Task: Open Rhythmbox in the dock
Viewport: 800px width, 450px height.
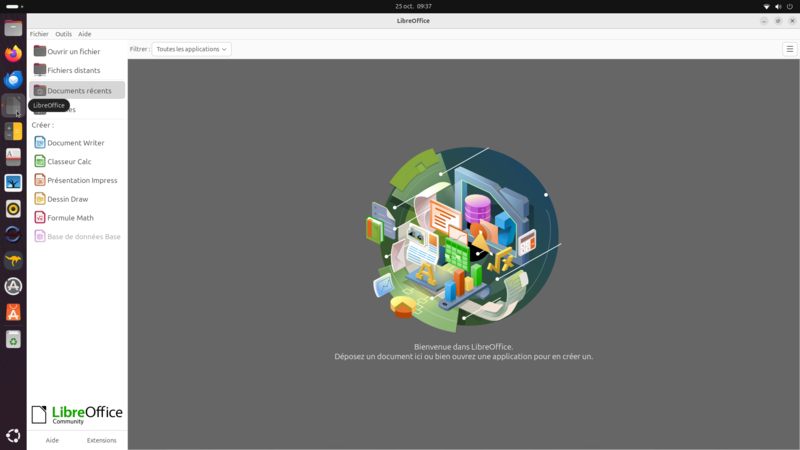Action: (13, 209)
